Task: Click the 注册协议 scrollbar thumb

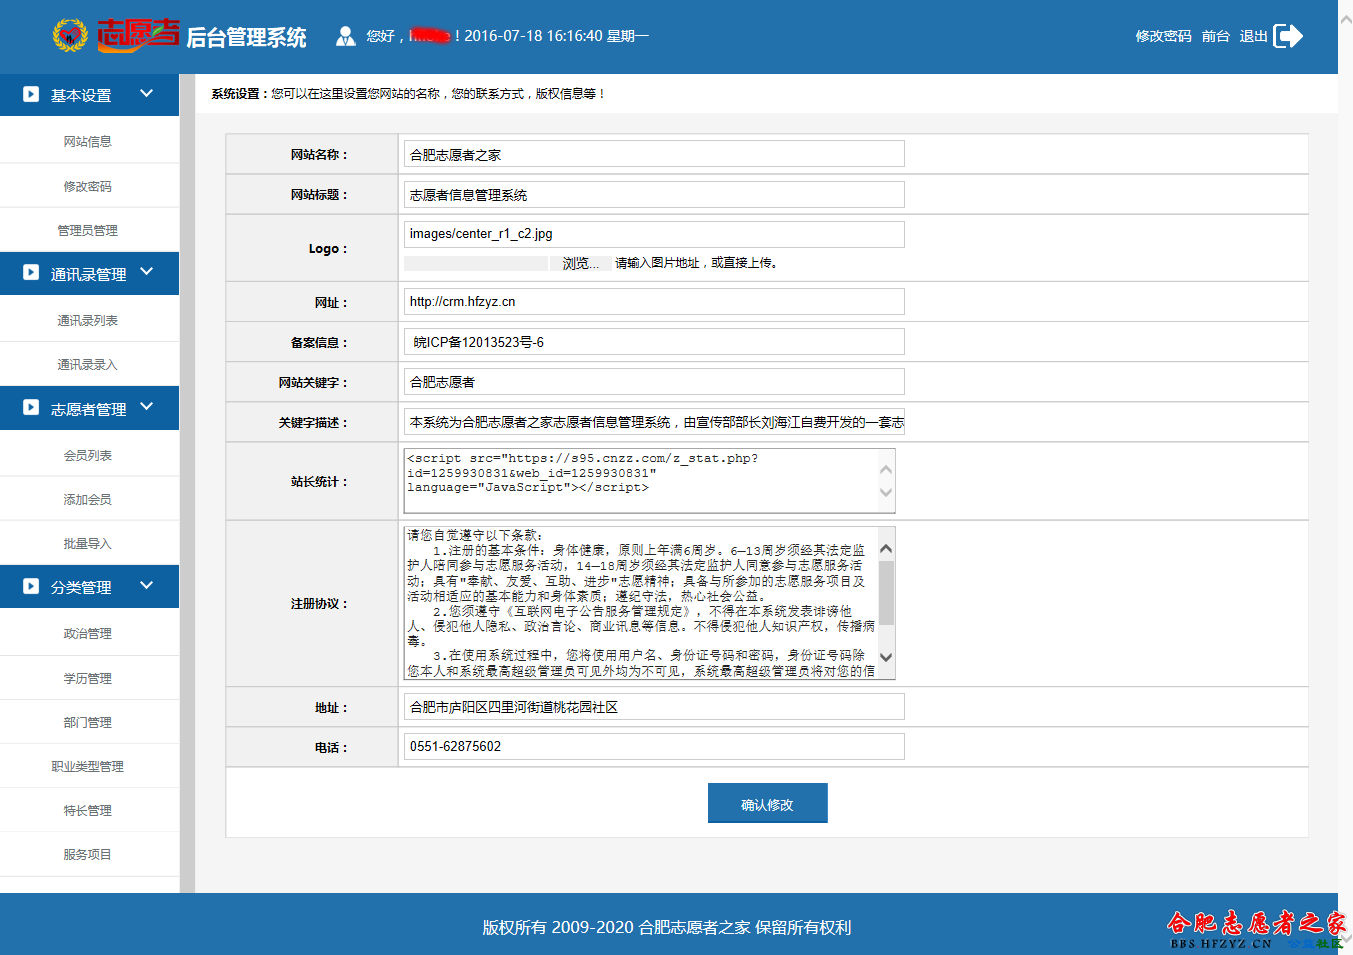Action: (x=886, y=591)
